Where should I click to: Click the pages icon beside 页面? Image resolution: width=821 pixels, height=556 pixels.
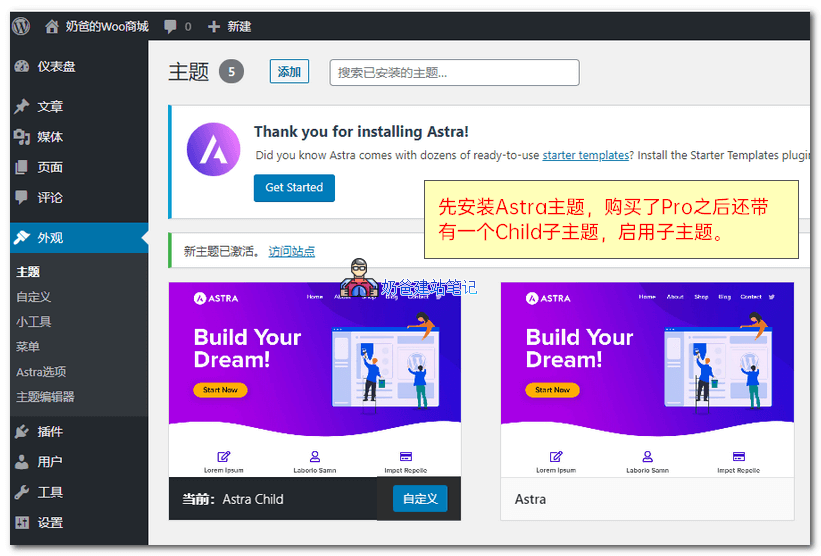pos(22,167)
